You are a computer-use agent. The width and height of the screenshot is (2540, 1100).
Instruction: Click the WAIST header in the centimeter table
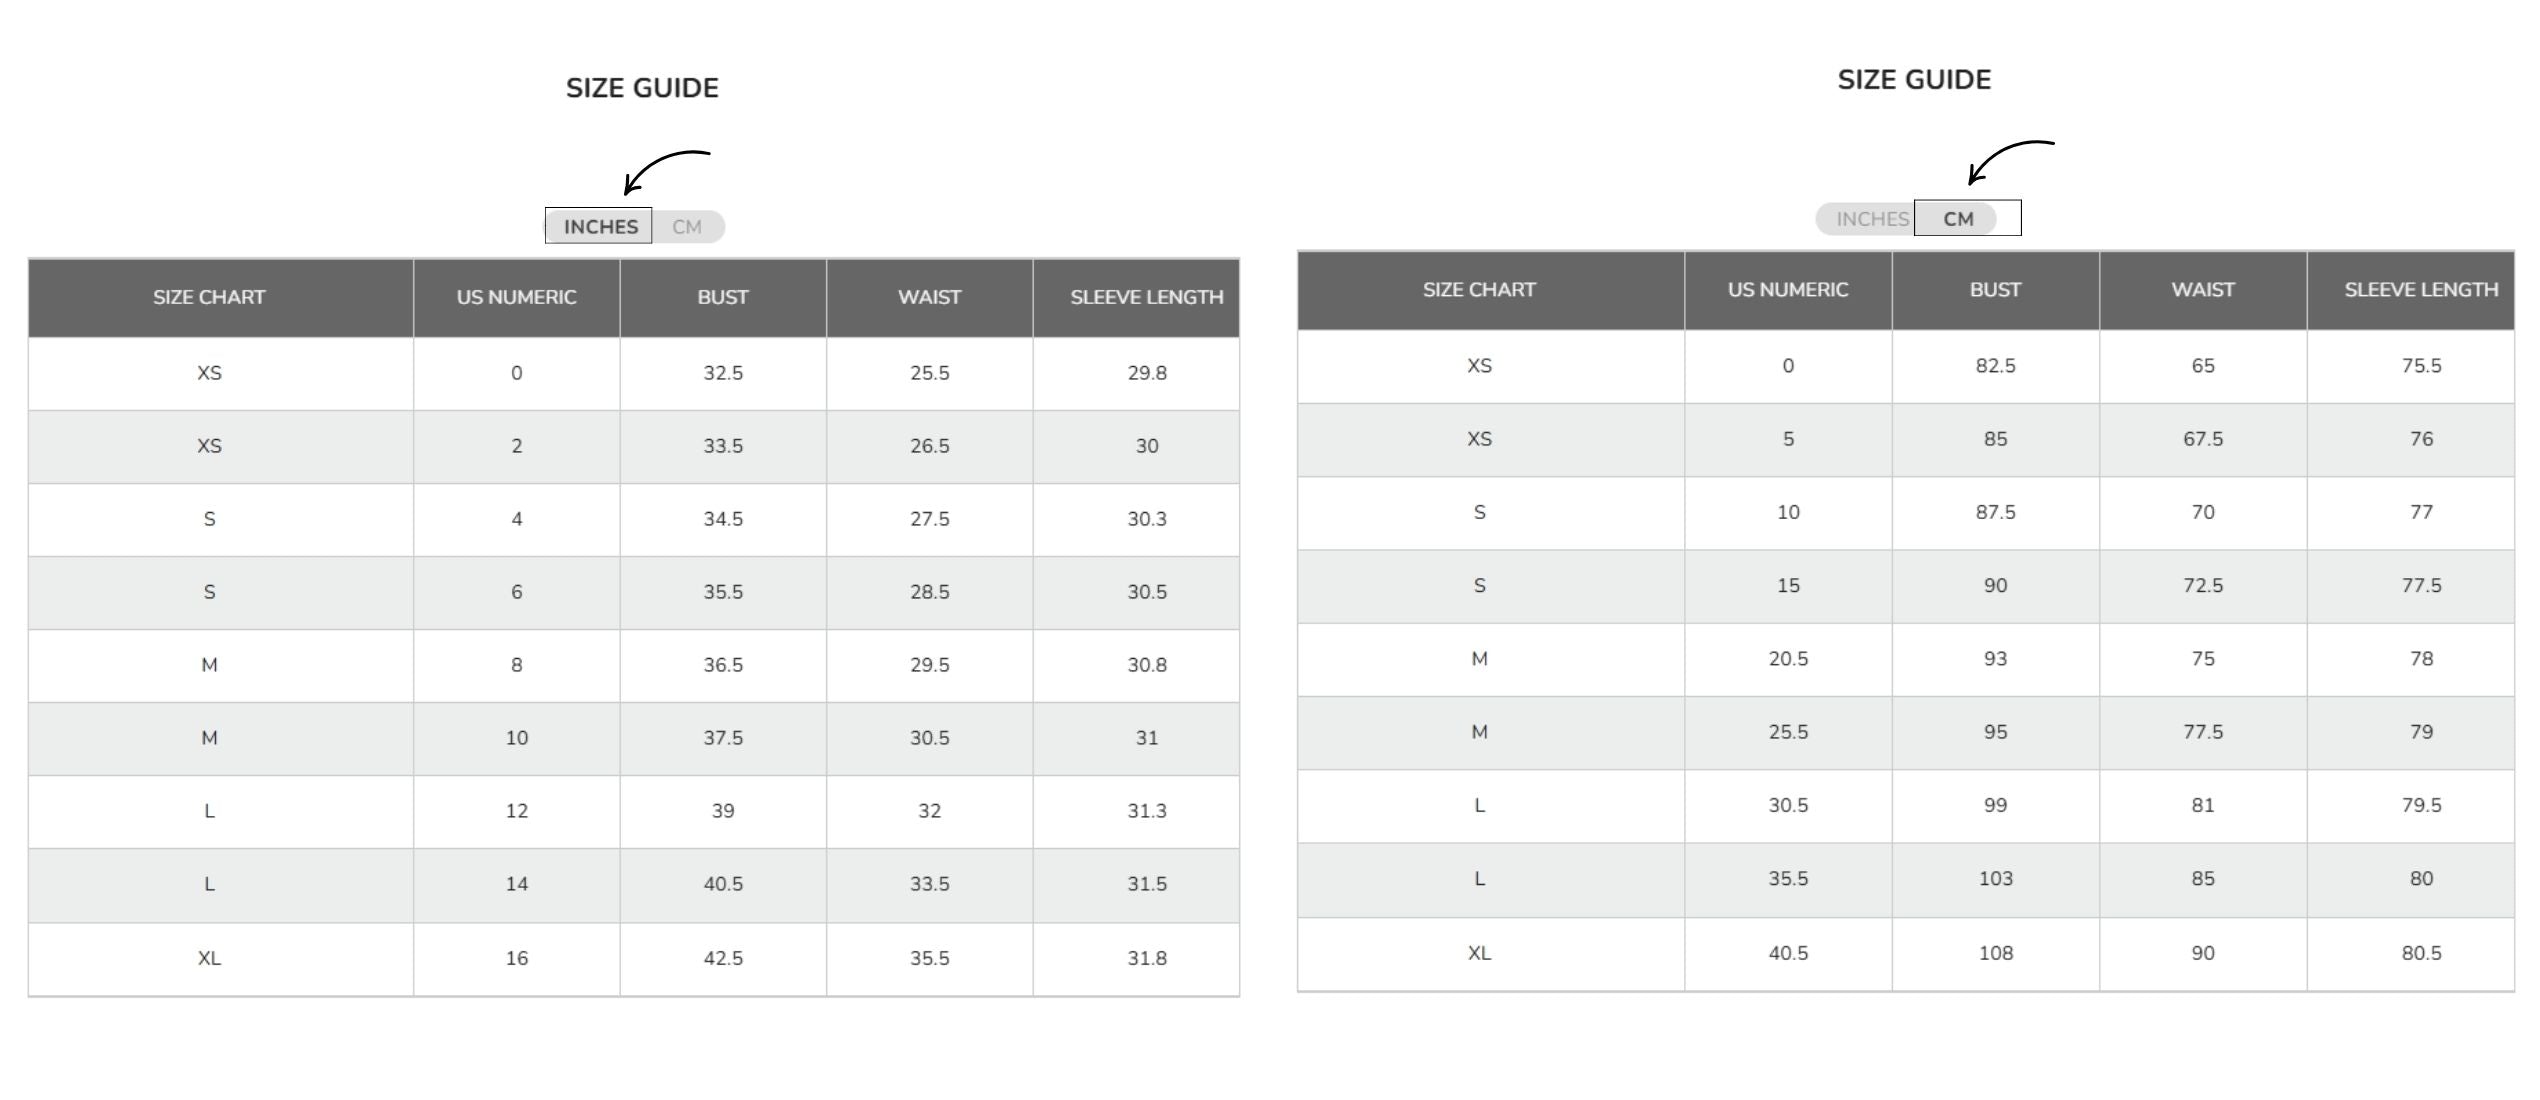[2202, 290]
